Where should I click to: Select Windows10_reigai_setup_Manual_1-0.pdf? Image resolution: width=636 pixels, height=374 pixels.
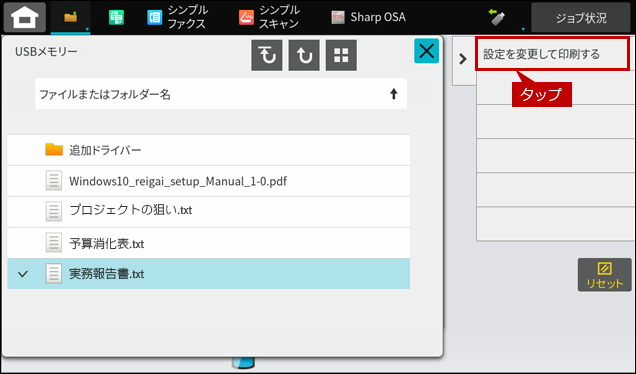(x=208, y=181)
